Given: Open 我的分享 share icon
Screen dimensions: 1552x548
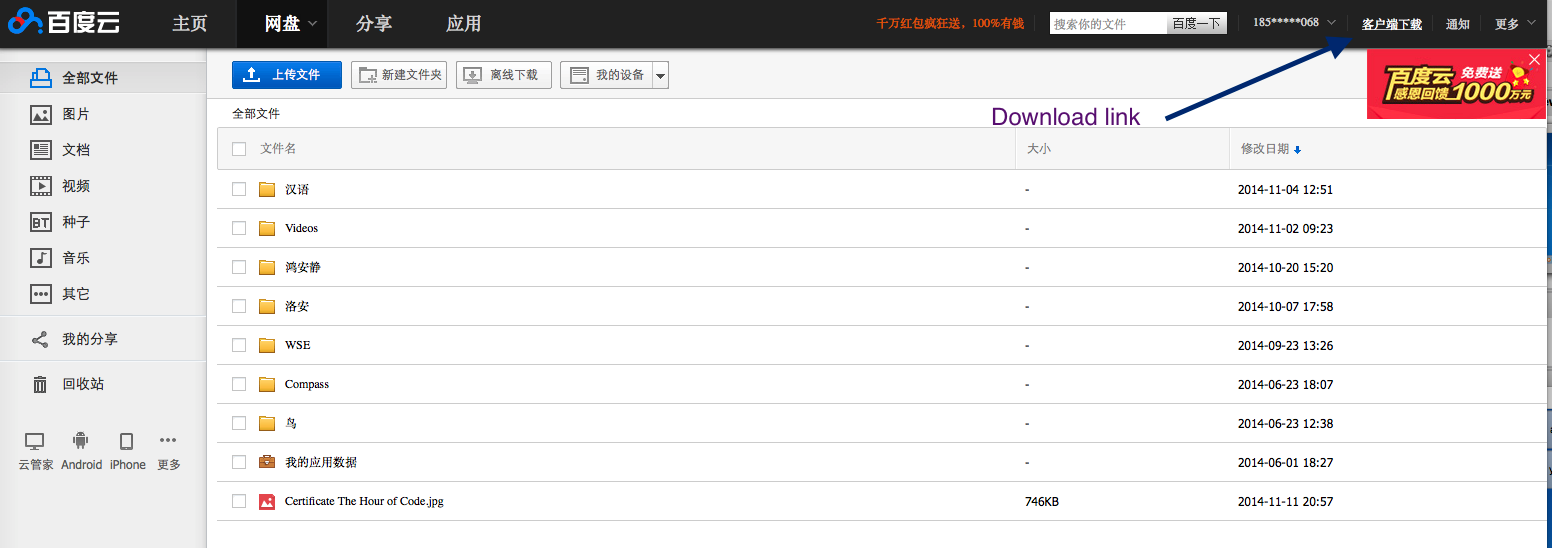Looking at the screenshot, I should tap(40, 339).
